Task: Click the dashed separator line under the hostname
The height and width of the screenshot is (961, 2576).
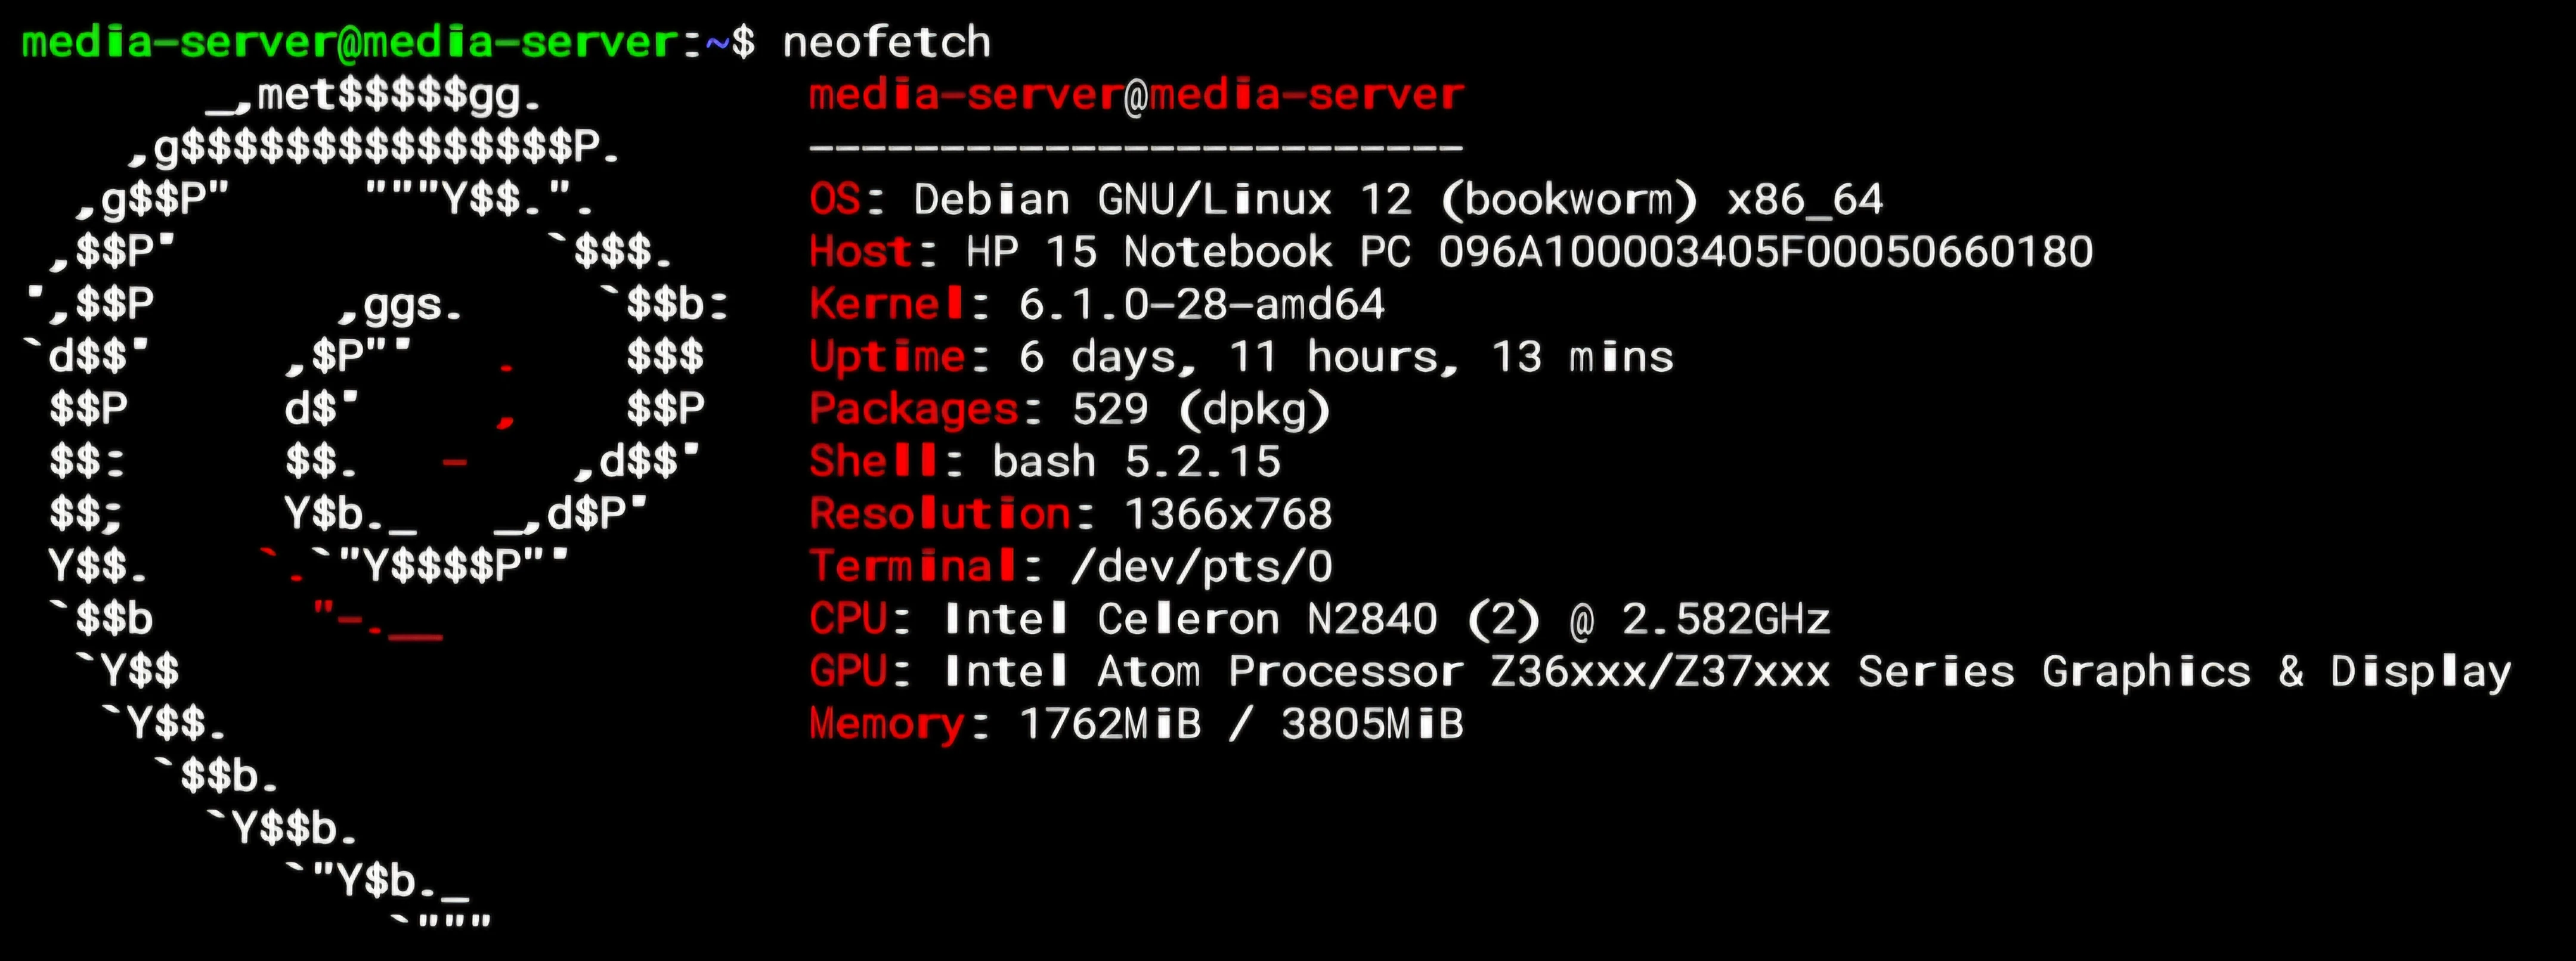Action: (x=1136, y=148)
